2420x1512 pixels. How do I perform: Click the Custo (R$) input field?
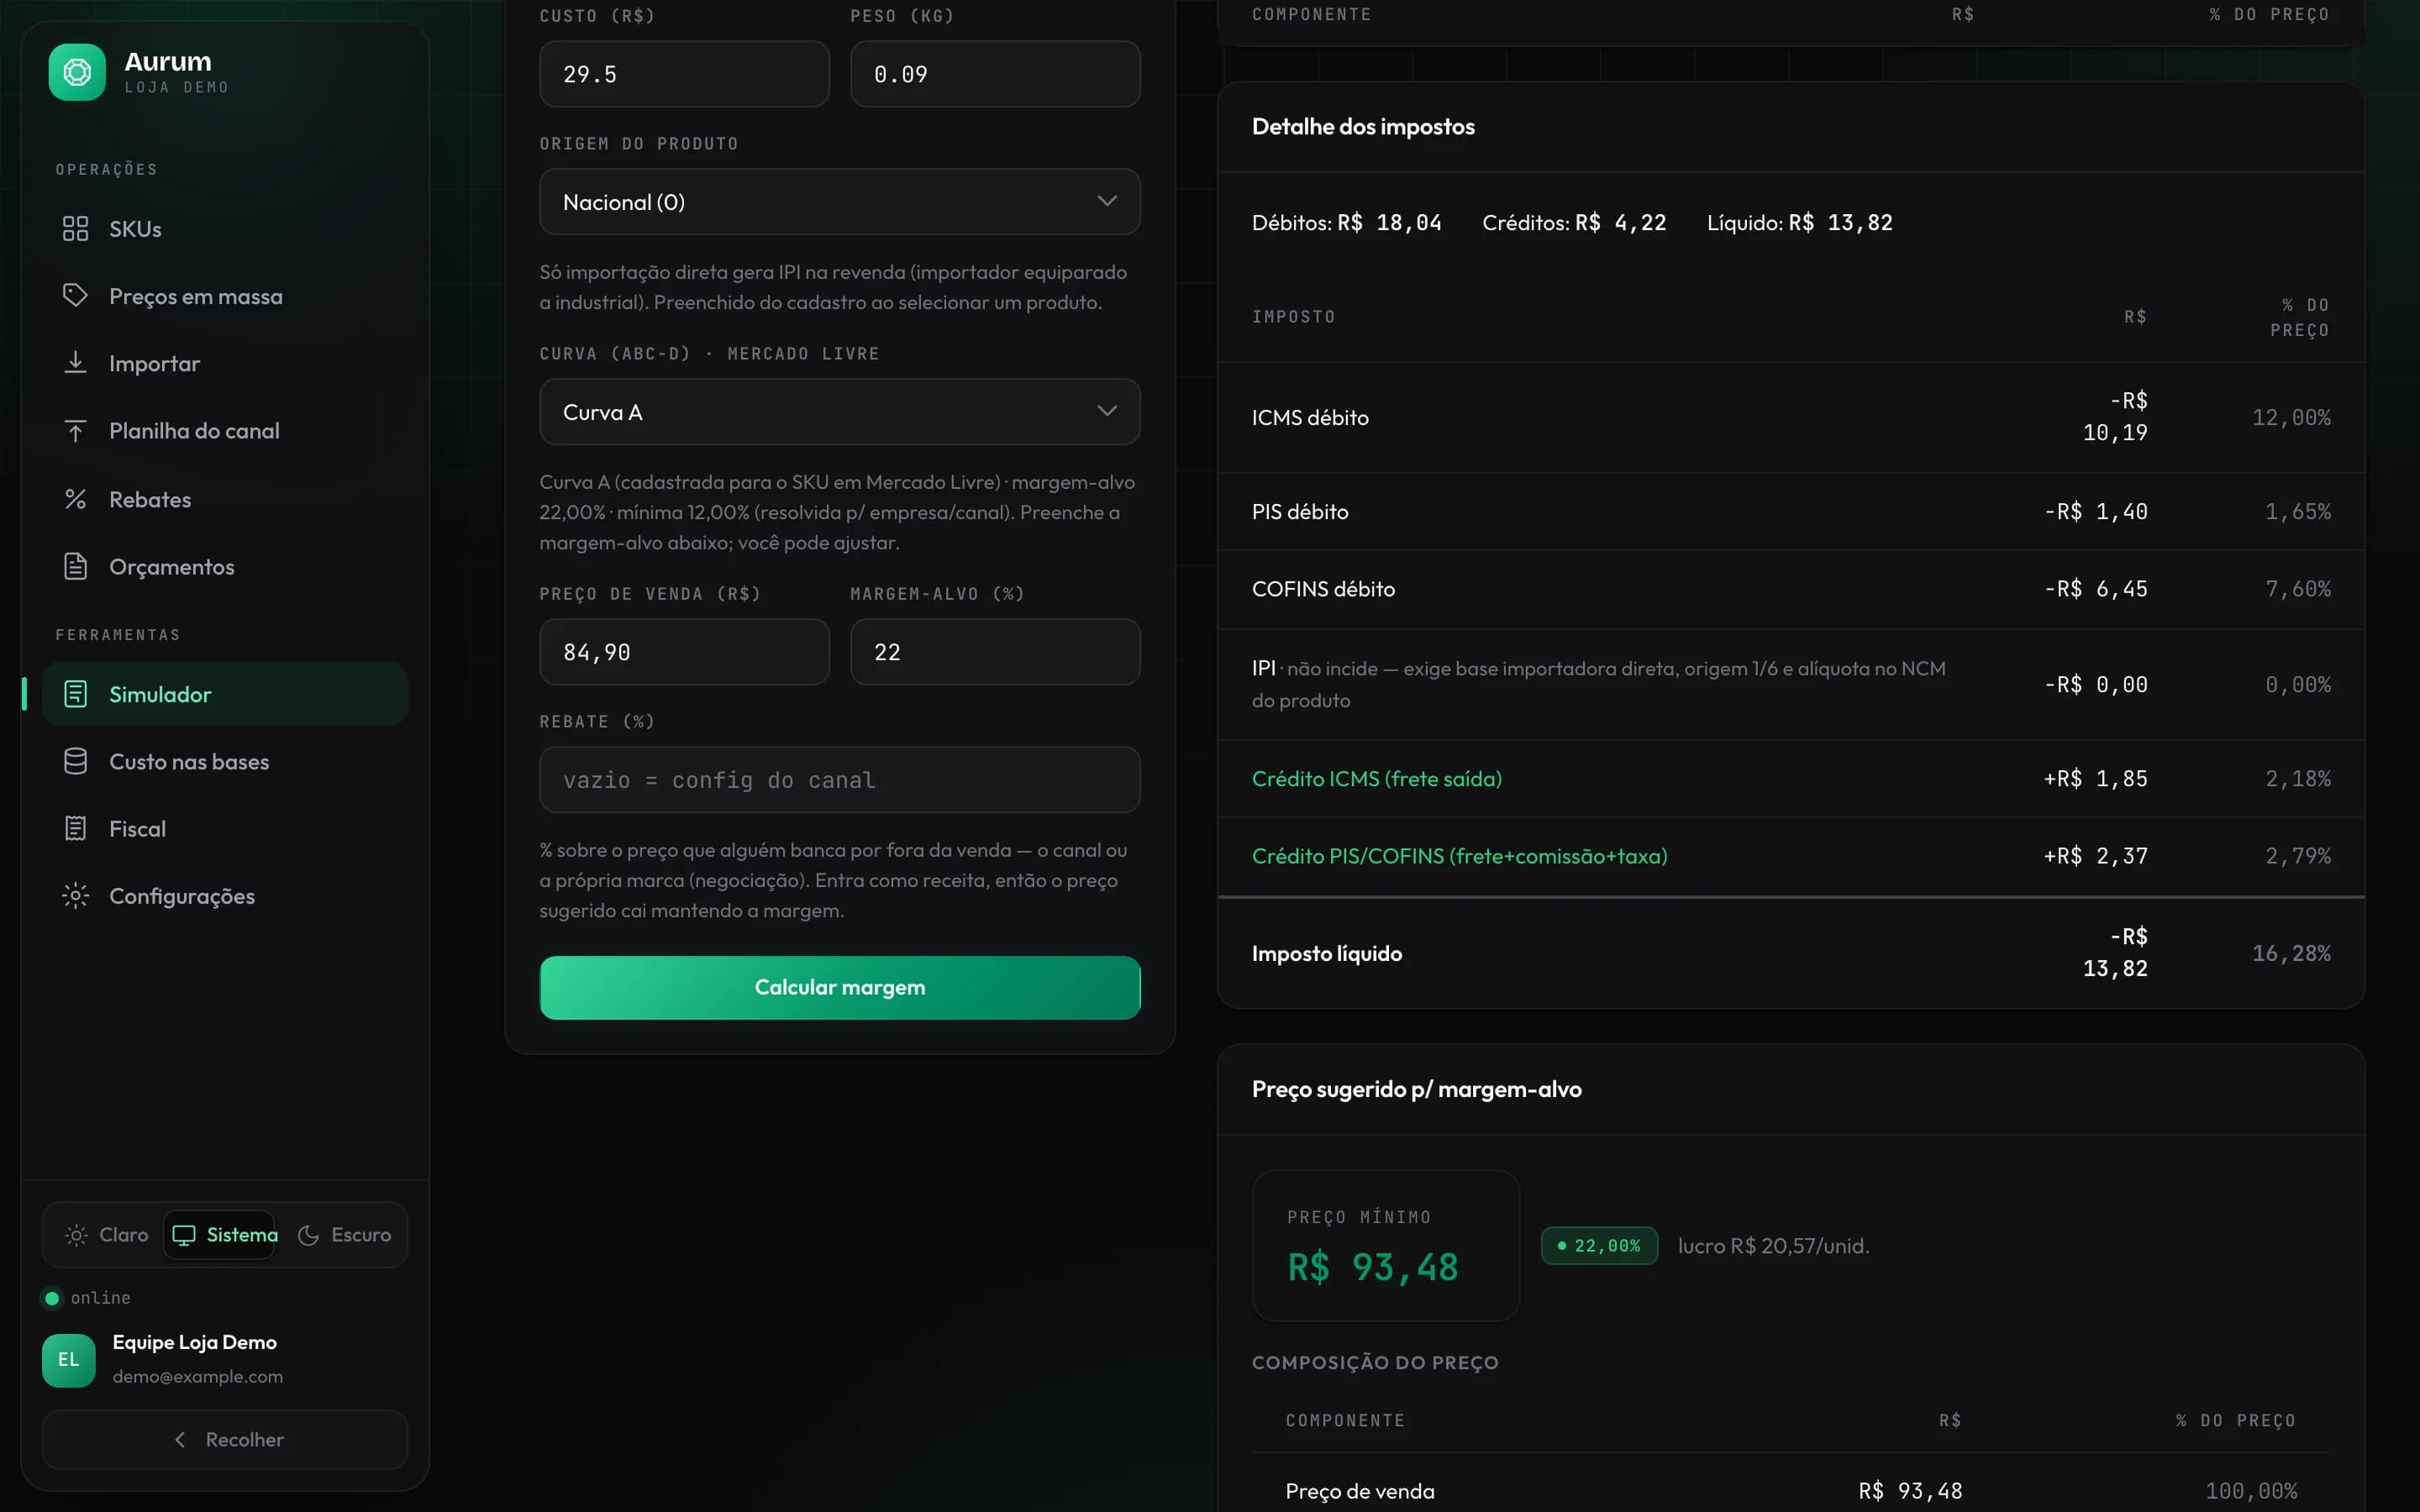click(684, 74)
